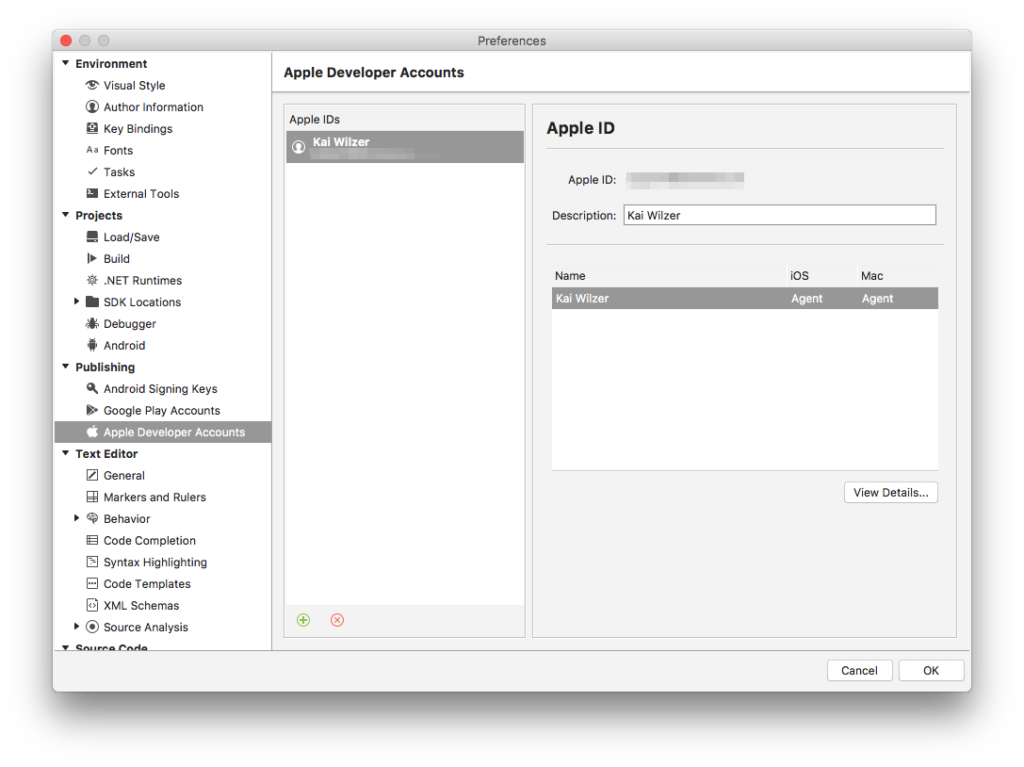Select External Tools in the sidebar
The image size is (1024, 767).
coord(140,193)
